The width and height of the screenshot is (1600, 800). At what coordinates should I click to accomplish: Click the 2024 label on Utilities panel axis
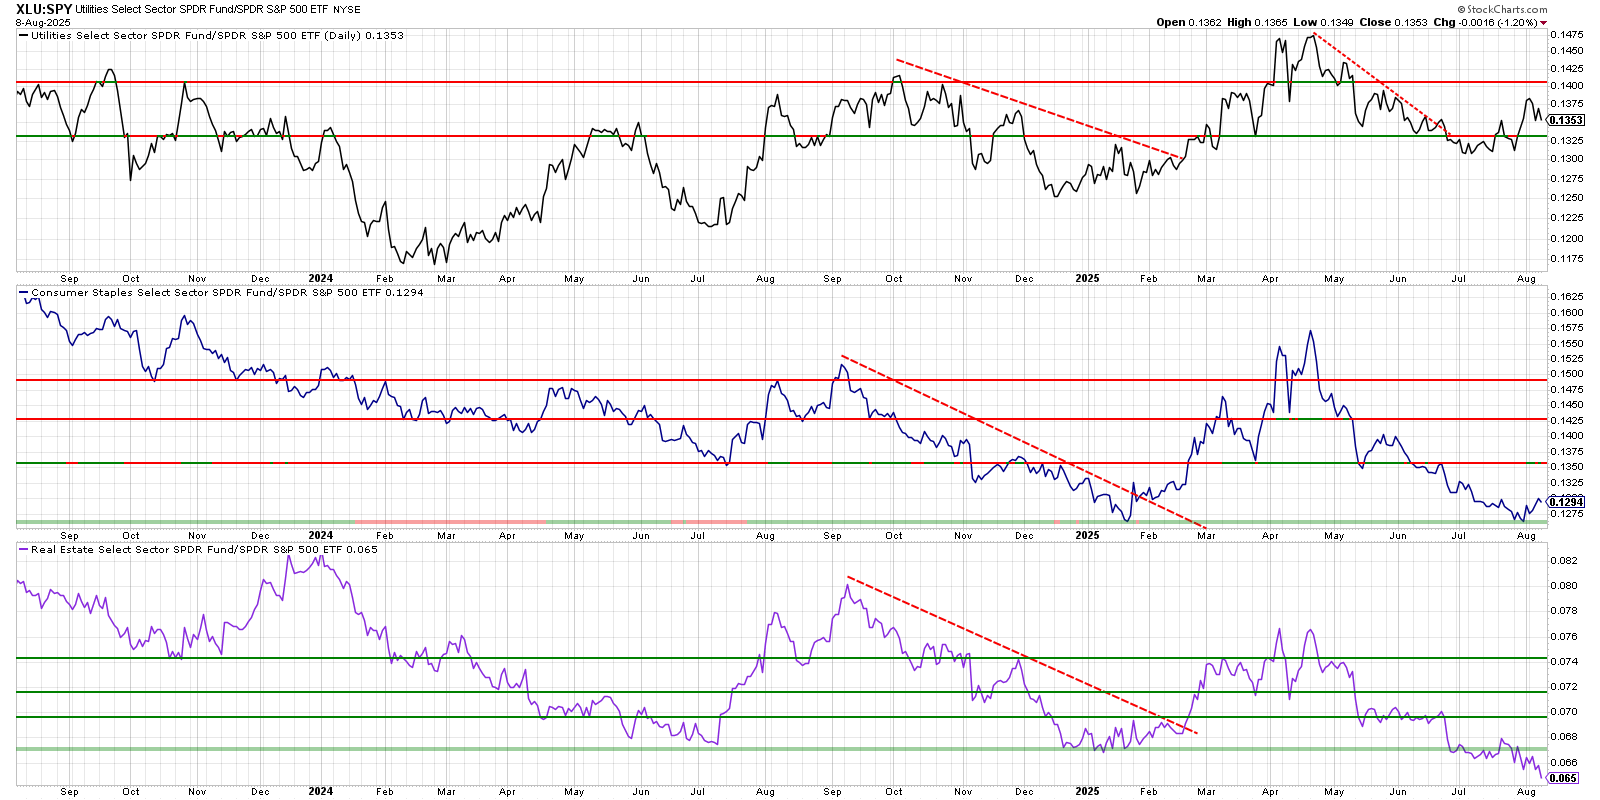click(x=321, y=279)
